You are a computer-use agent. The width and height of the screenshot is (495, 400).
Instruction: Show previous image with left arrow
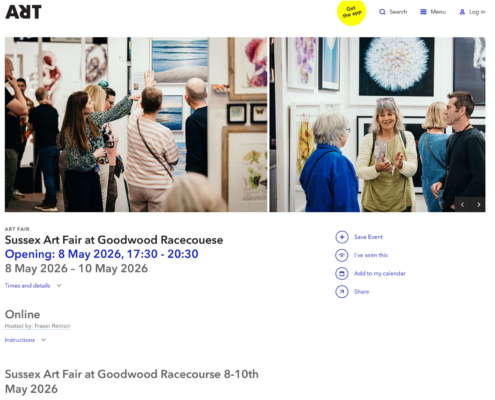pyautogui.click(x=462, y=204)
